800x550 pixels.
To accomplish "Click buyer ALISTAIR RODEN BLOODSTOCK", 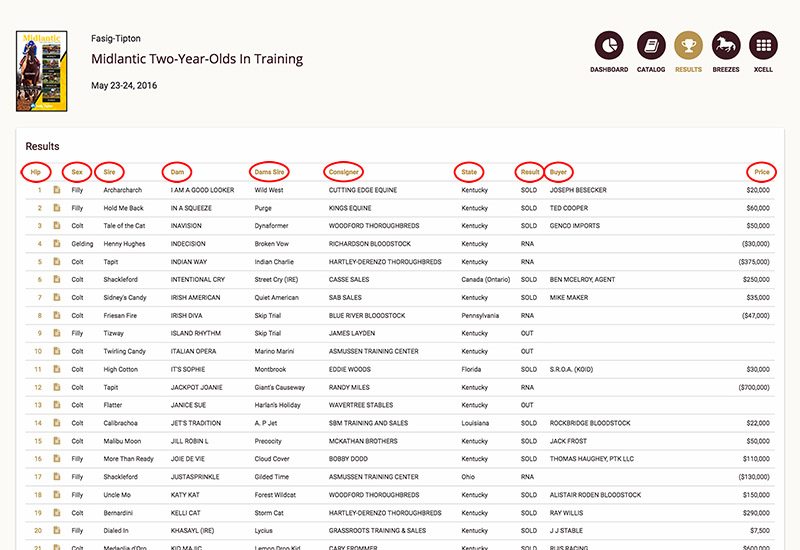I will [595, 495].
